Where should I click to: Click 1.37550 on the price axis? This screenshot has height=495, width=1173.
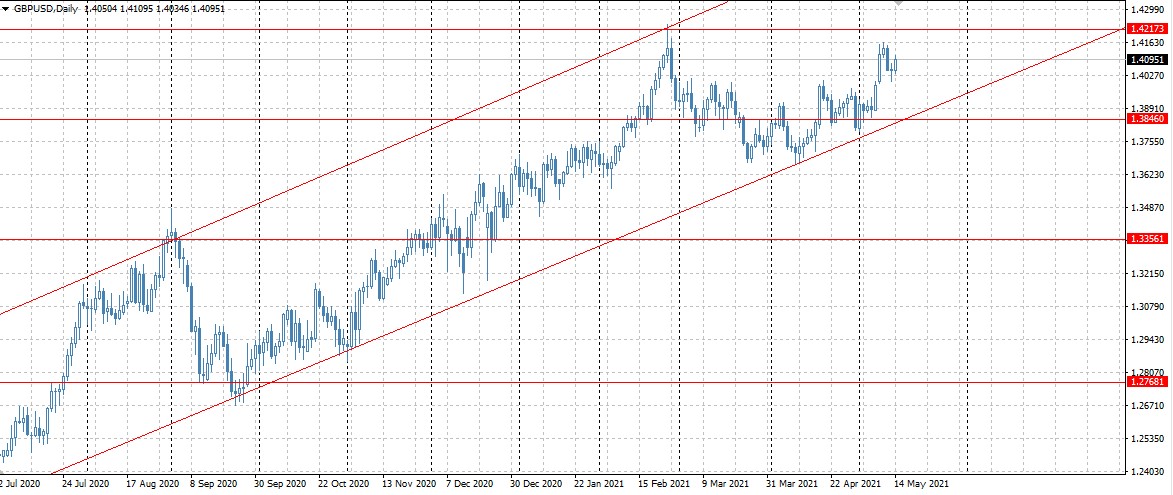click(1148, 141)
